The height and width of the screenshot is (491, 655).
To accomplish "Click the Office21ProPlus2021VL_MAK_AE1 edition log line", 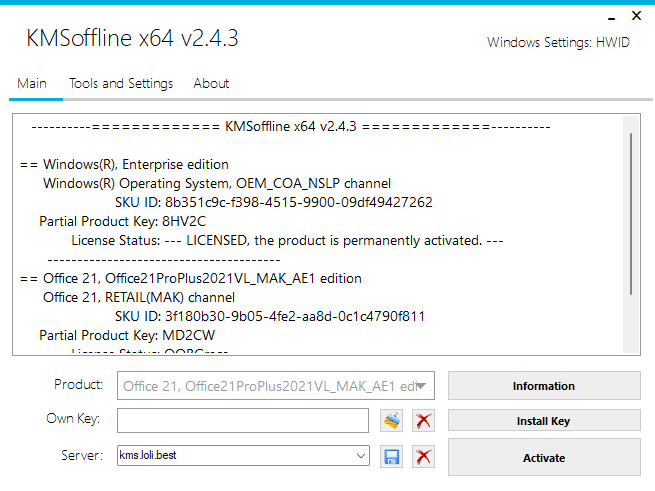I will pos(191,278).
